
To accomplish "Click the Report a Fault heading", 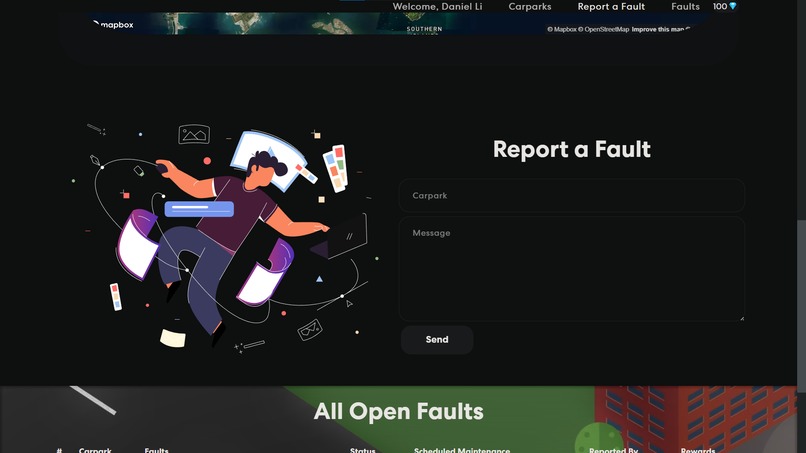I will pos(572,149).
